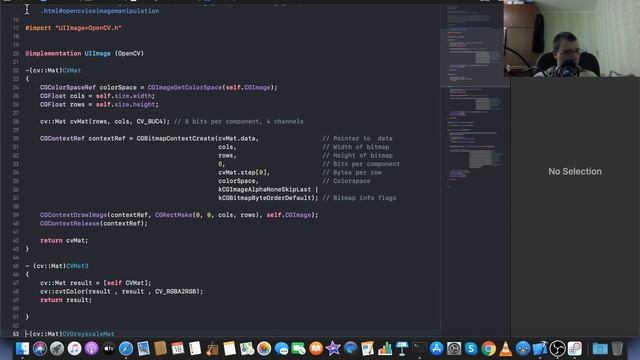Click CVGrayscaleMat method name

(x=88, y=334)
